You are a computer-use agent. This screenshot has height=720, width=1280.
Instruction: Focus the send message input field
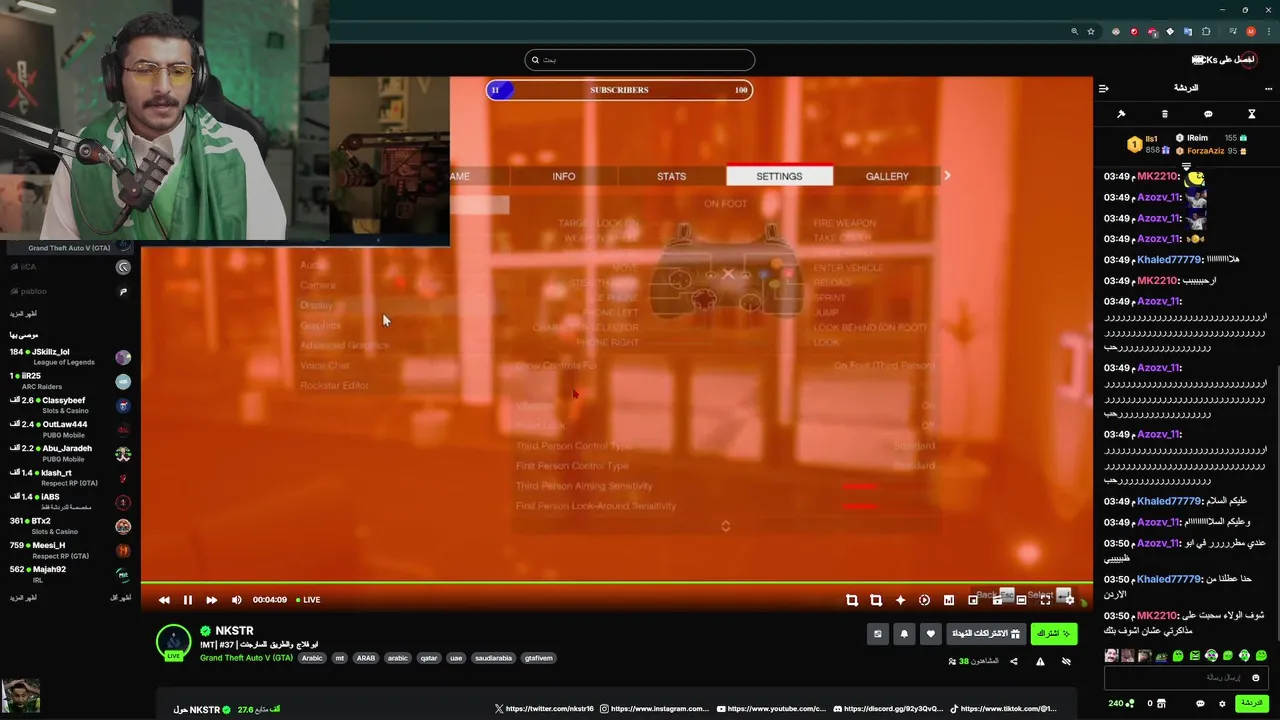(x=1186, y=678)
